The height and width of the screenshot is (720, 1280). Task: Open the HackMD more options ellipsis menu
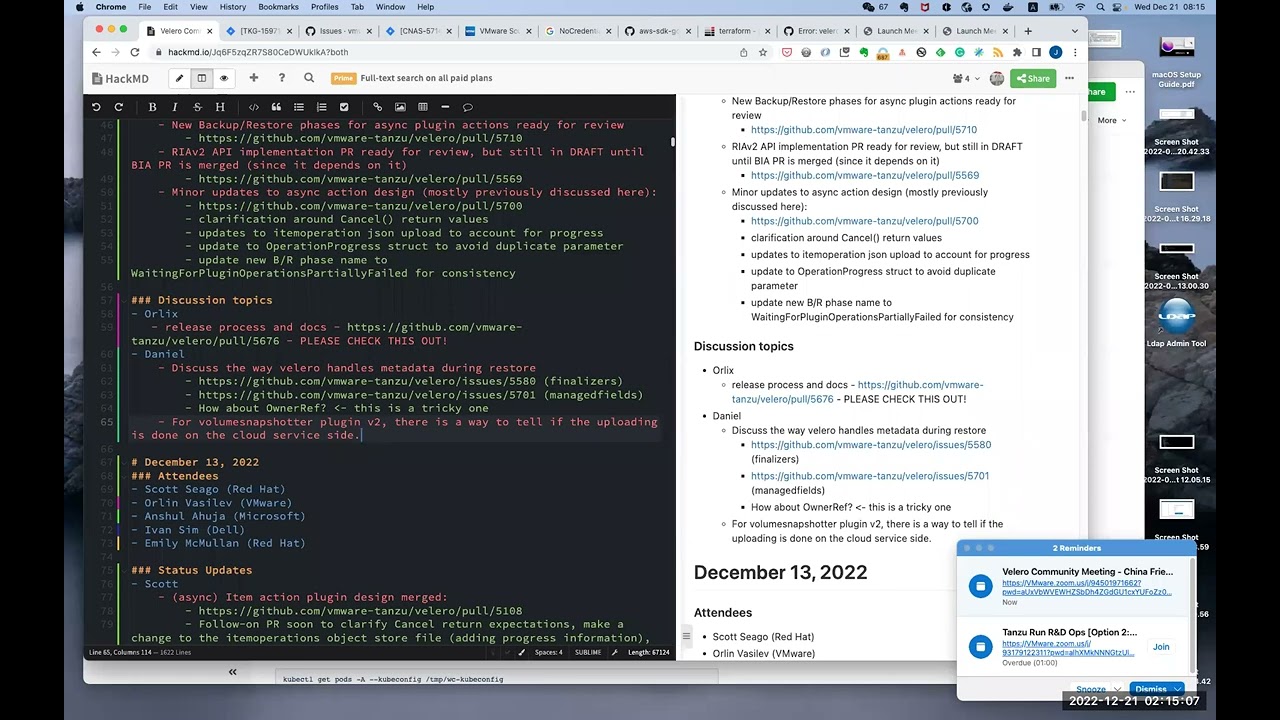(x=1069, y=78)
